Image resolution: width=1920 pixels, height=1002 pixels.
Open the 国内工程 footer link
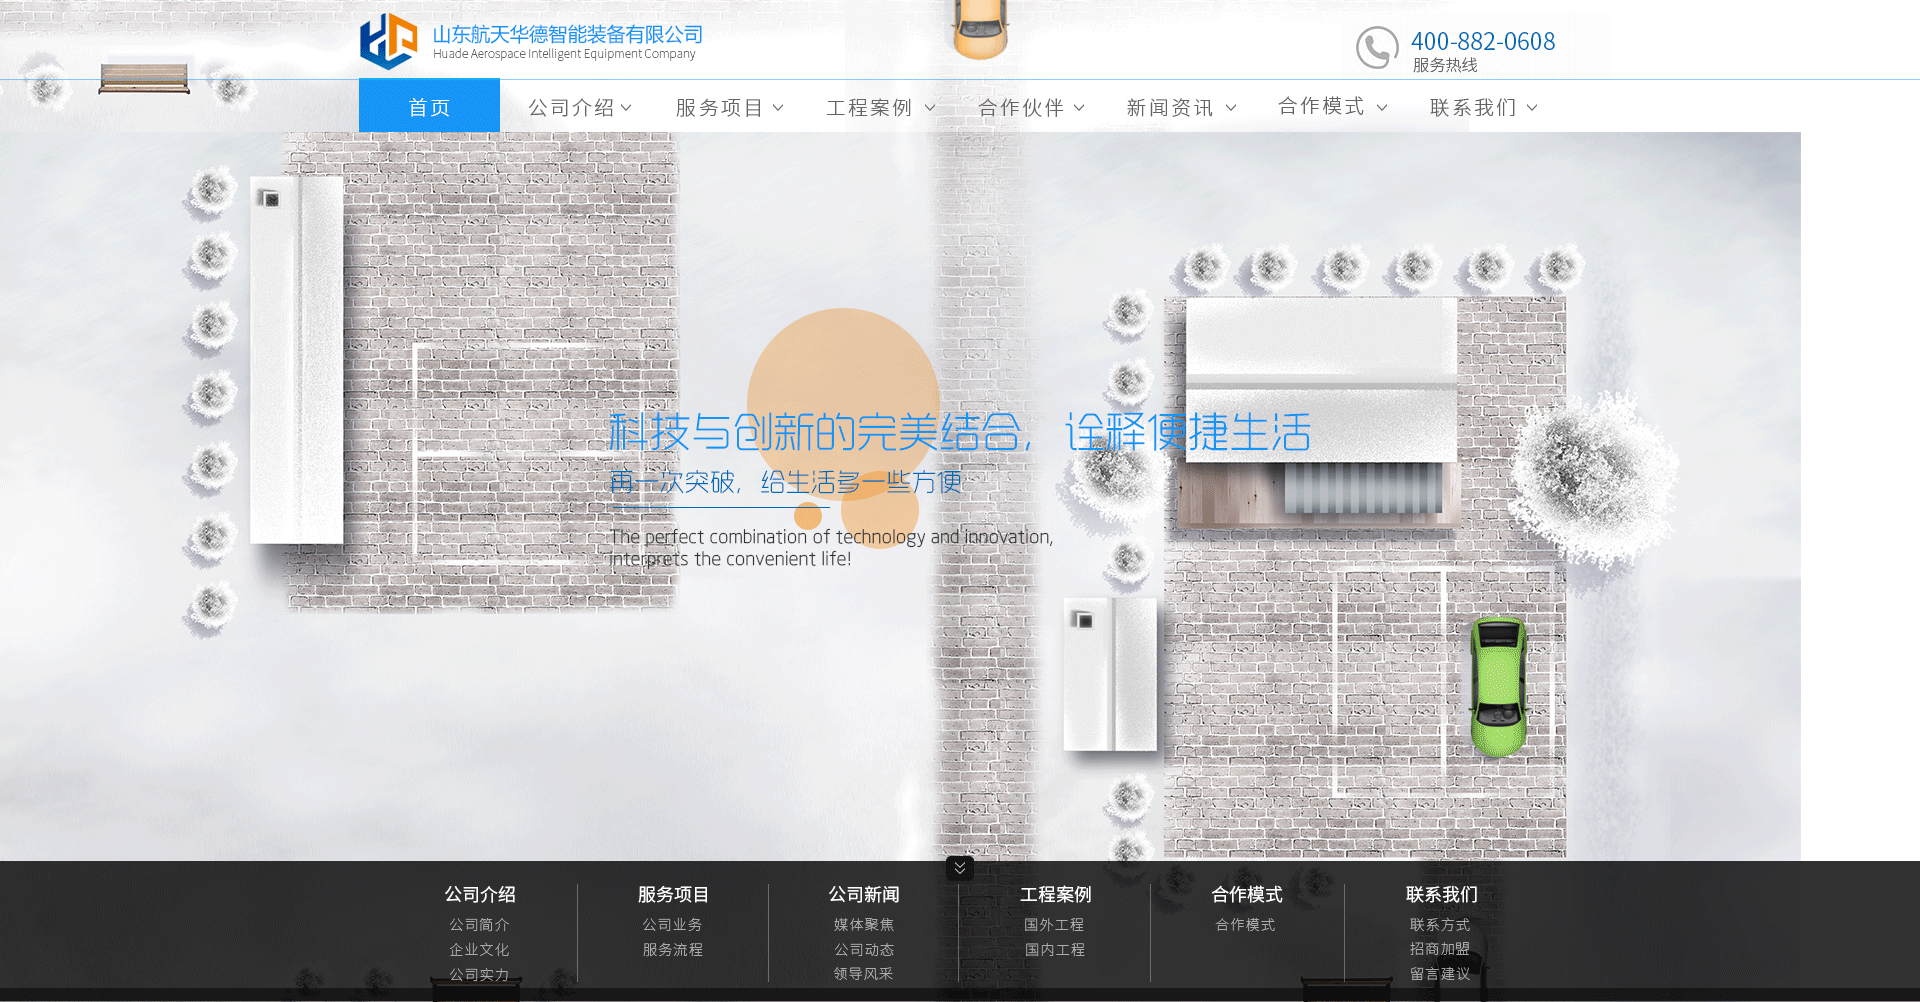(x=1055, y=949)
